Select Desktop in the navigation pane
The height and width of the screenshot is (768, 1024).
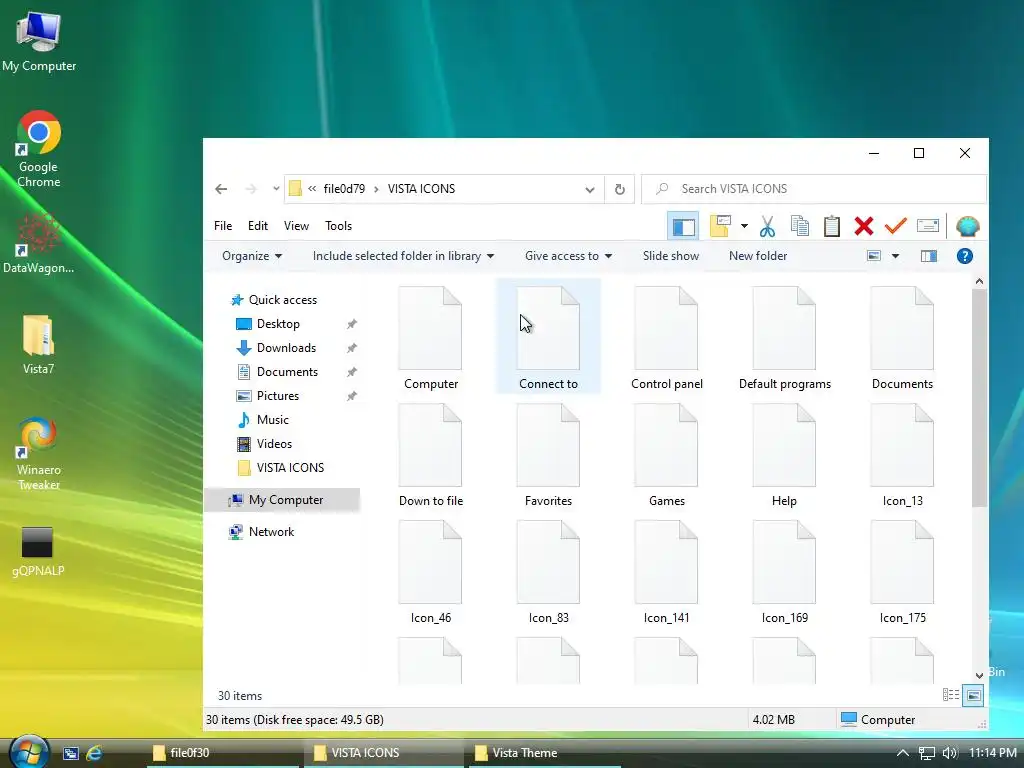coord(278,324)
